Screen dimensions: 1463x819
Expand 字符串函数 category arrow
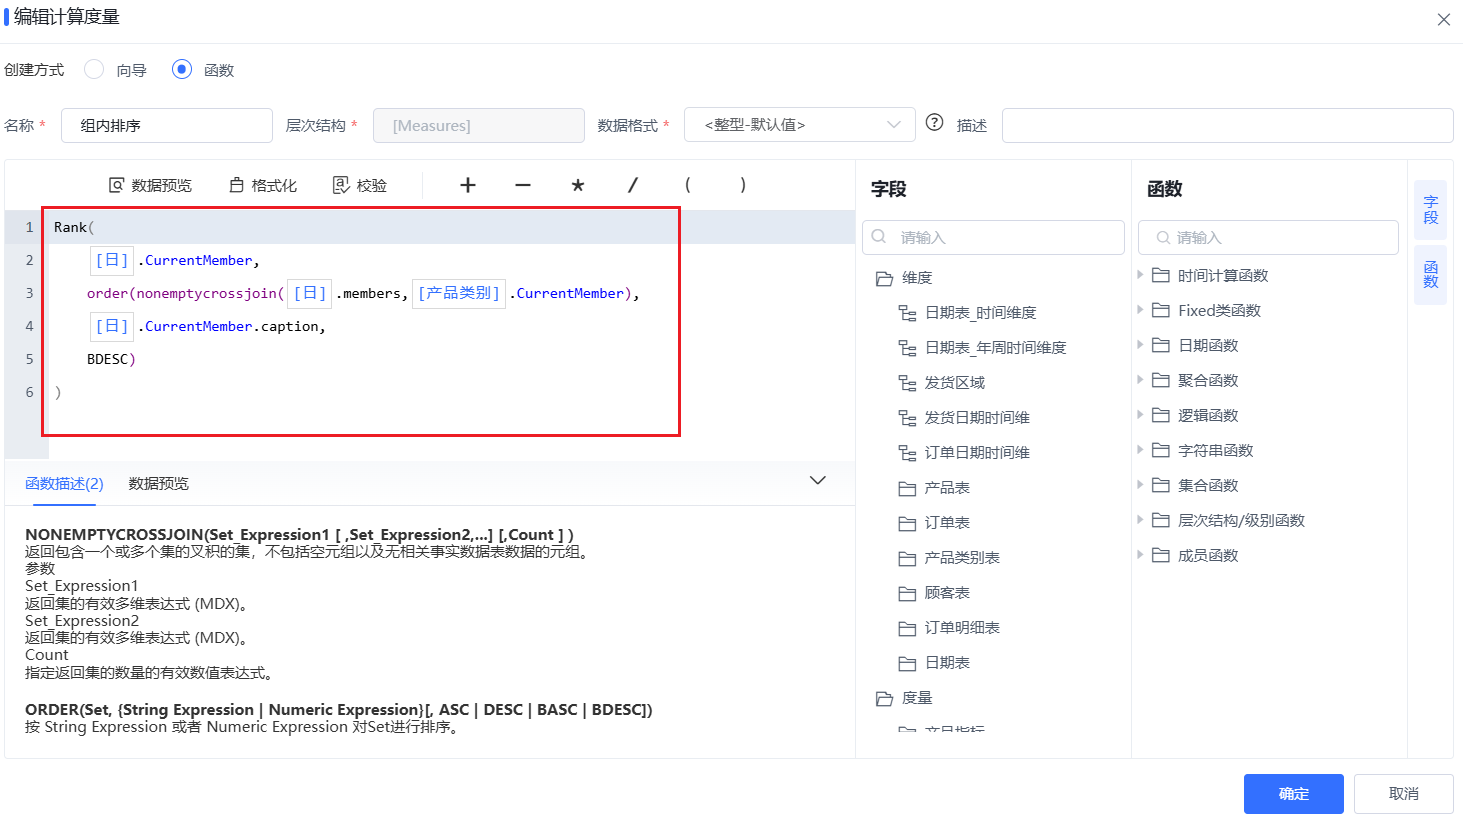pyautogui.click(x=1140, y=450)
